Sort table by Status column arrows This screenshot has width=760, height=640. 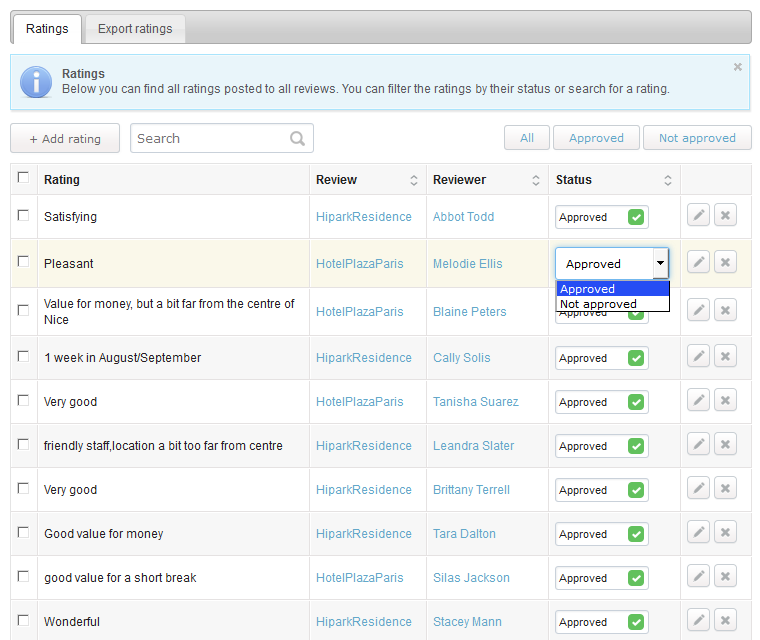[x=667, y=180]
